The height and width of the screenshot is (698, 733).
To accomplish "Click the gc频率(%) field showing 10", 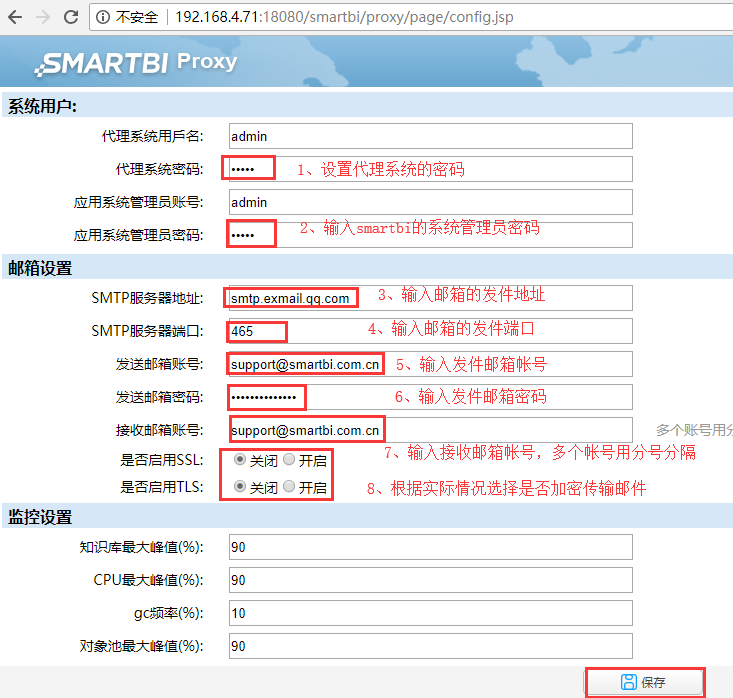I will click(431, 613).
